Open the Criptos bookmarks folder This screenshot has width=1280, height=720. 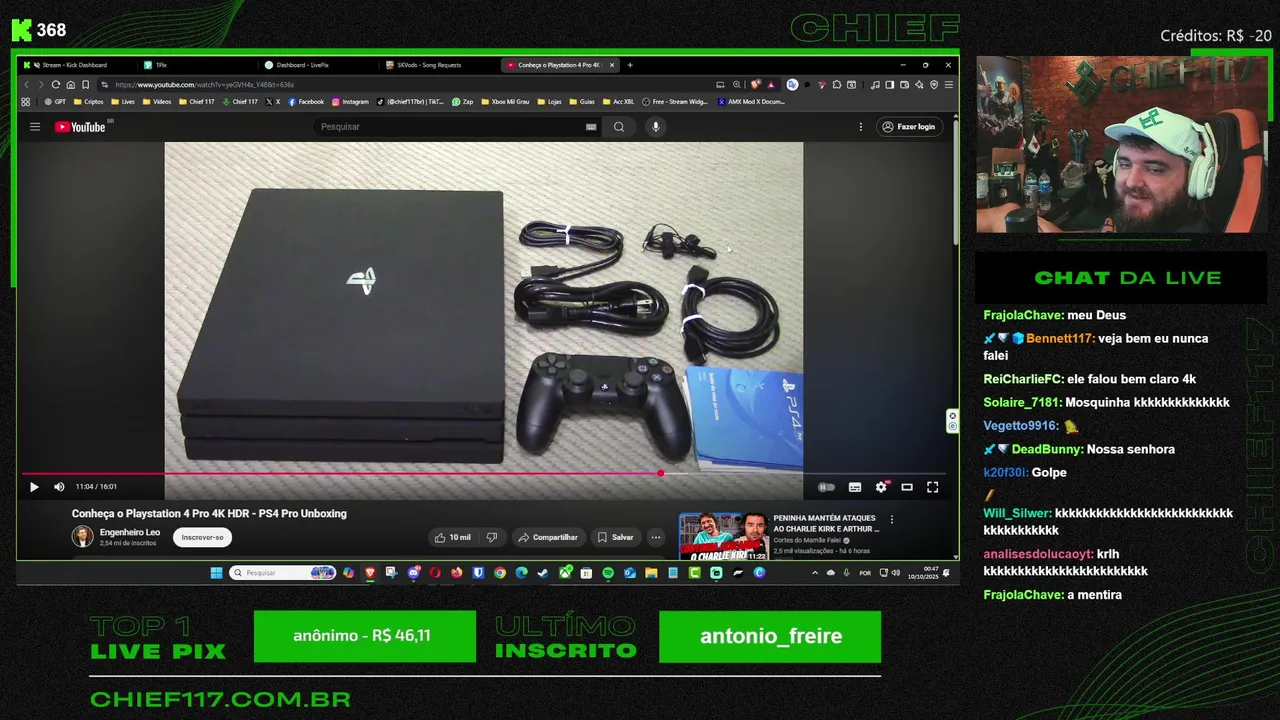point(89,102)
